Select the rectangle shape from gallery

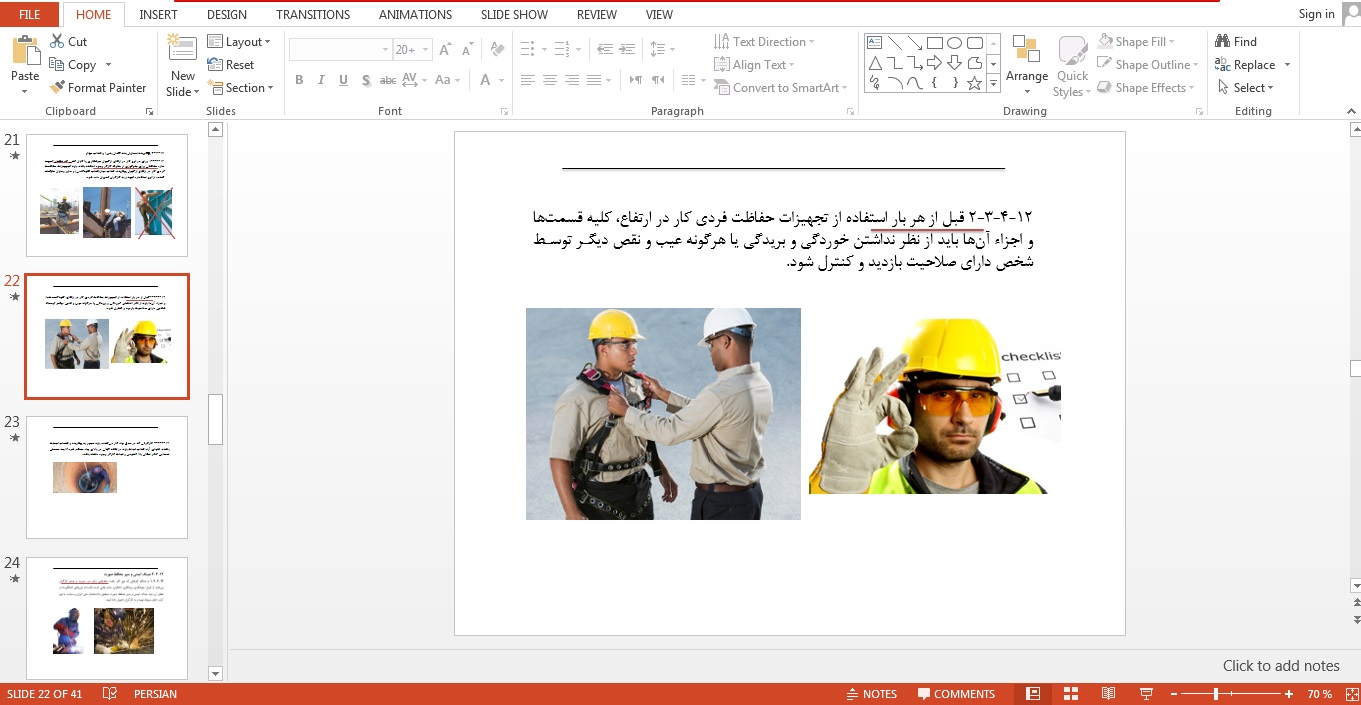point(935,43)
